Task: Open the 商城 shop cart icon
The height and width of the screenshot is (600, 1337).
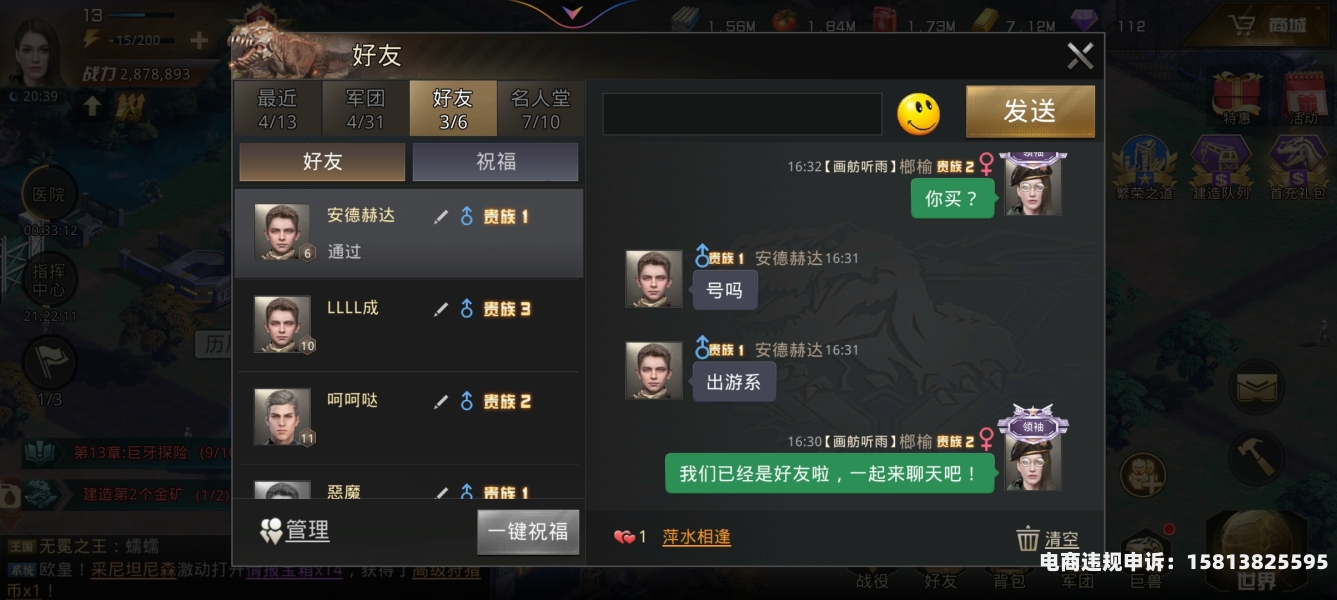Action: tap(1243, 24)
